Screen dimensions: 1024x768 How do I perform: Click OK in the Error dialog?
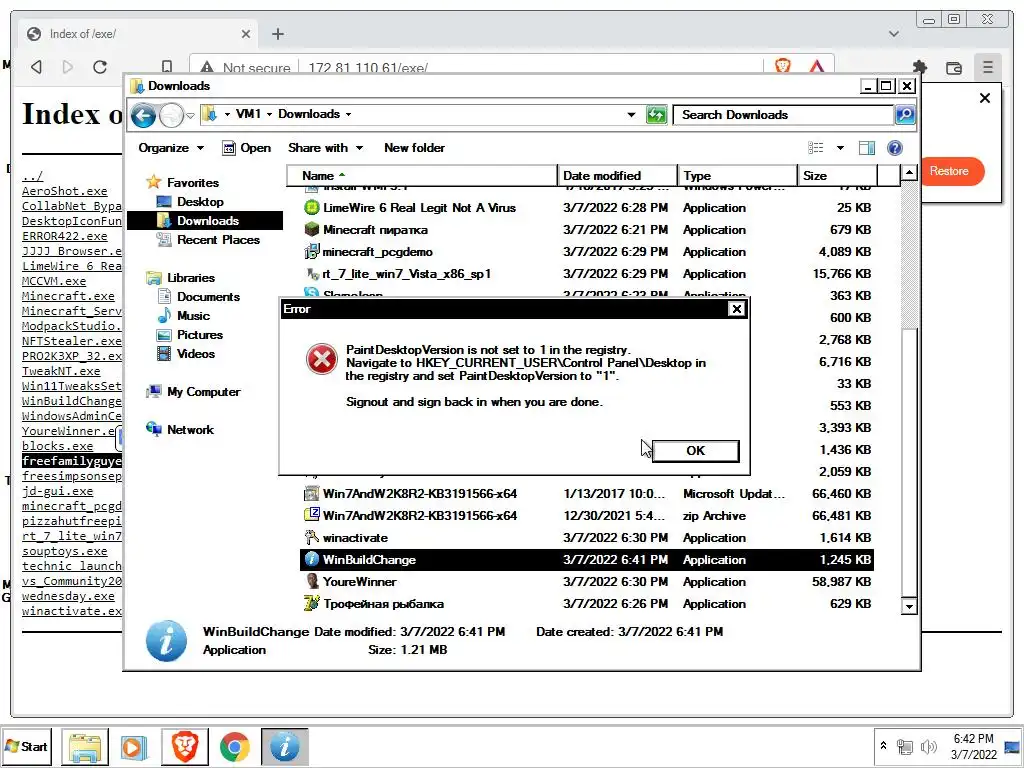tap(696, 451)
